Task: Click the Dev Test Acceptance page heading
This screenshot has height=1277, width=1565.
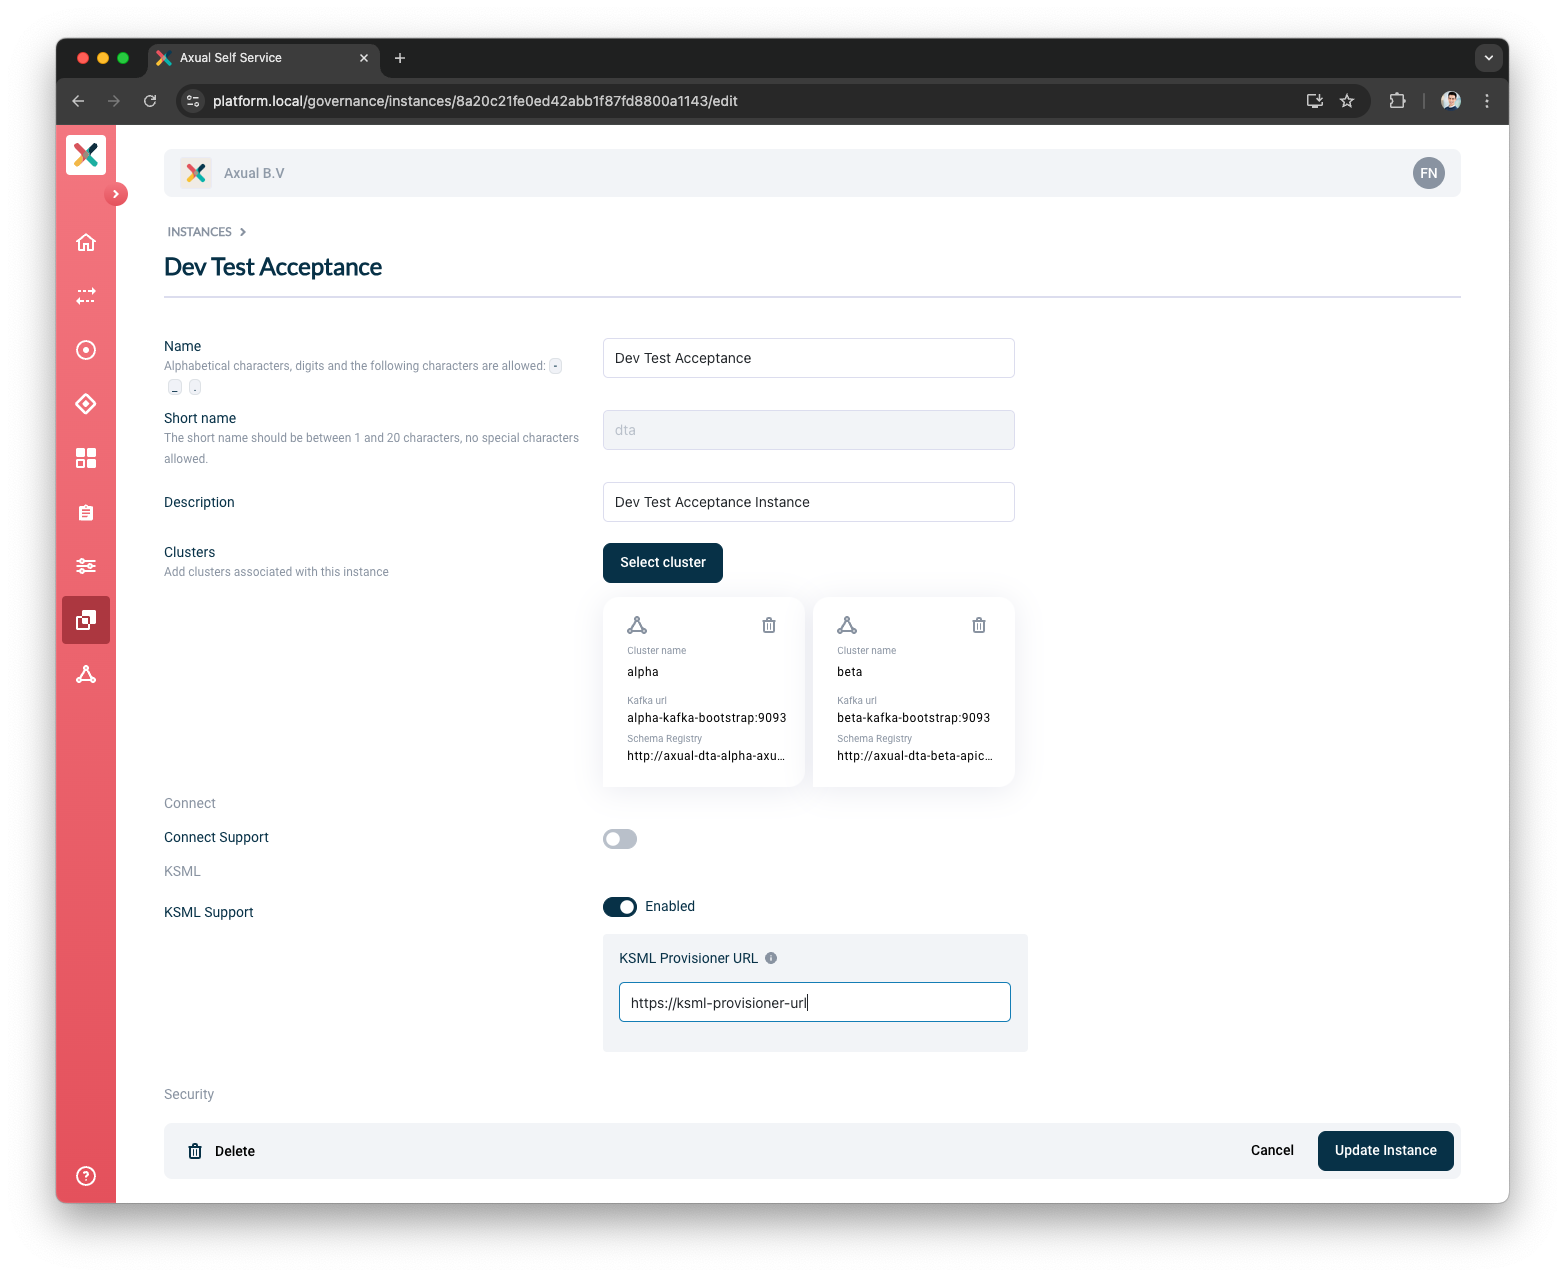Action: (x=273, y=267)
